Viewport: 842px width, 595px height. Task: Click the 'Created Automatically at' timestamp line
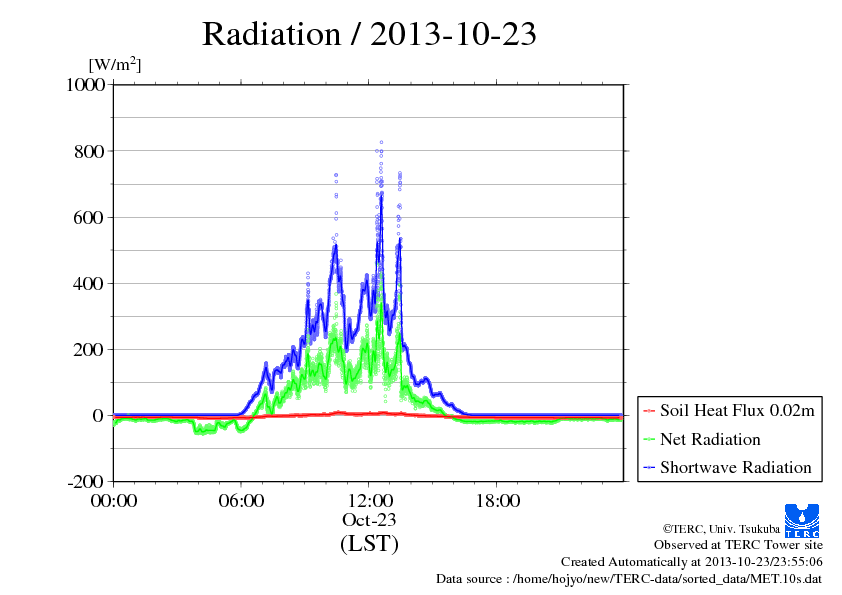[x=692, y=562]
